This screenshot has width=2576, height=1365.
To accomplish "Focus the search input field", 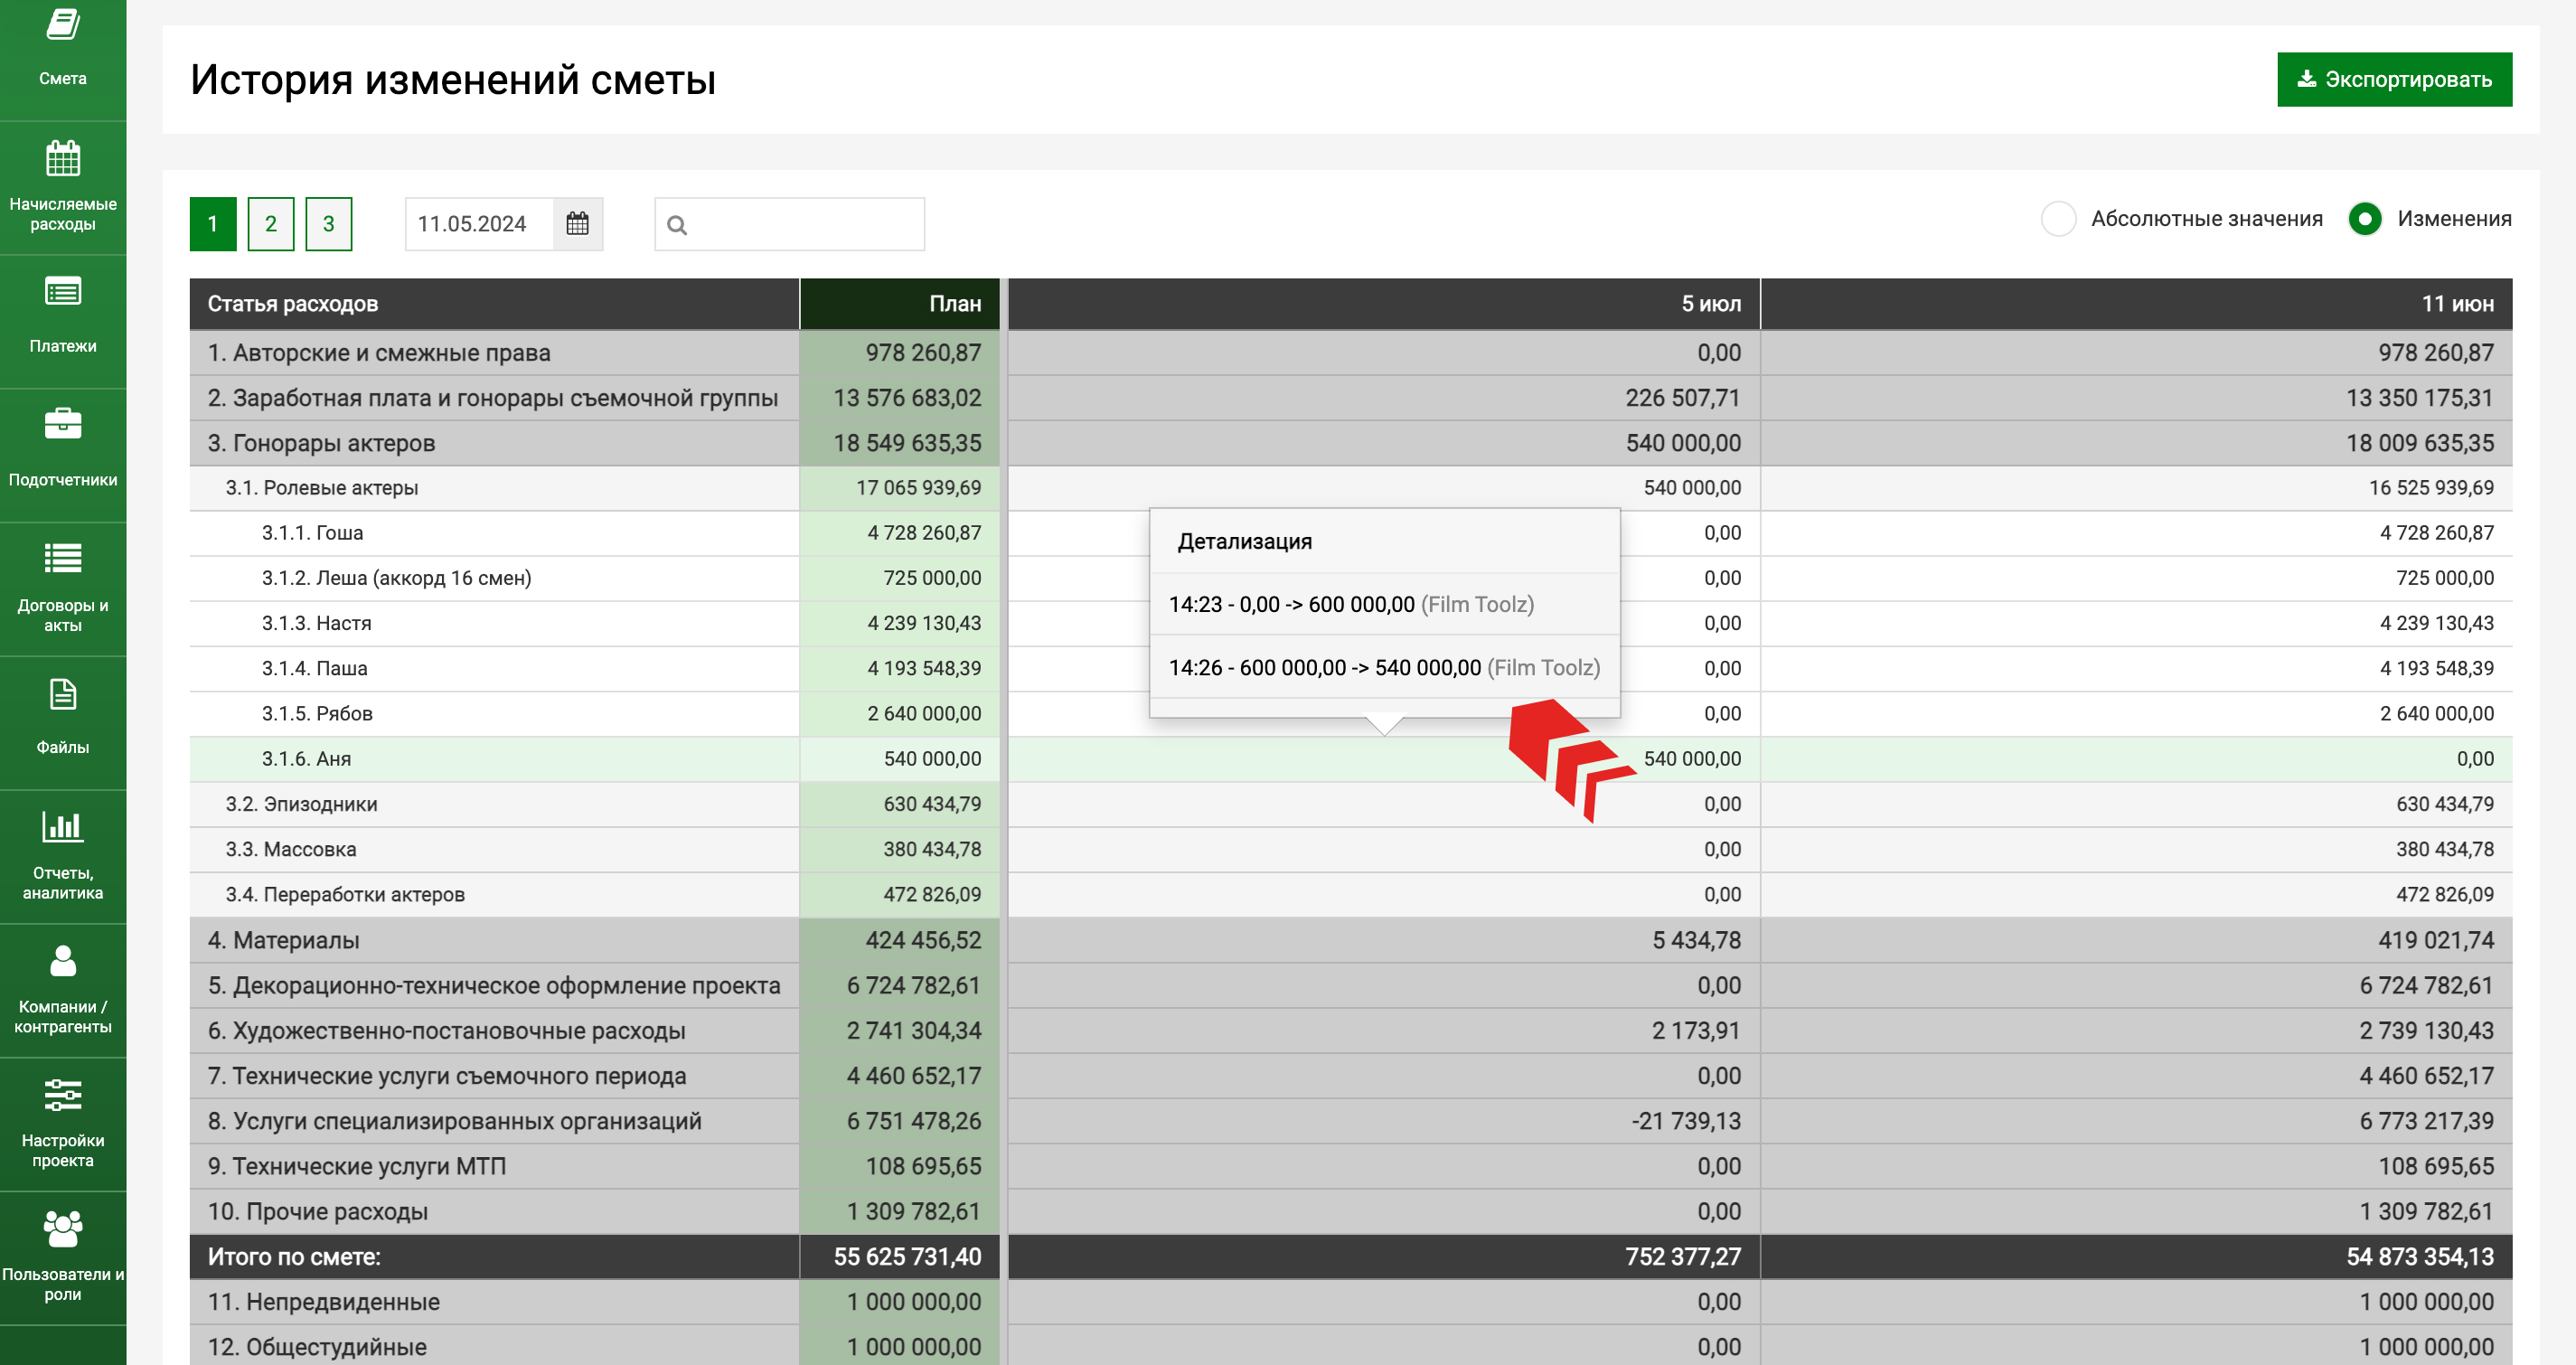I will [x=789, y=224].
